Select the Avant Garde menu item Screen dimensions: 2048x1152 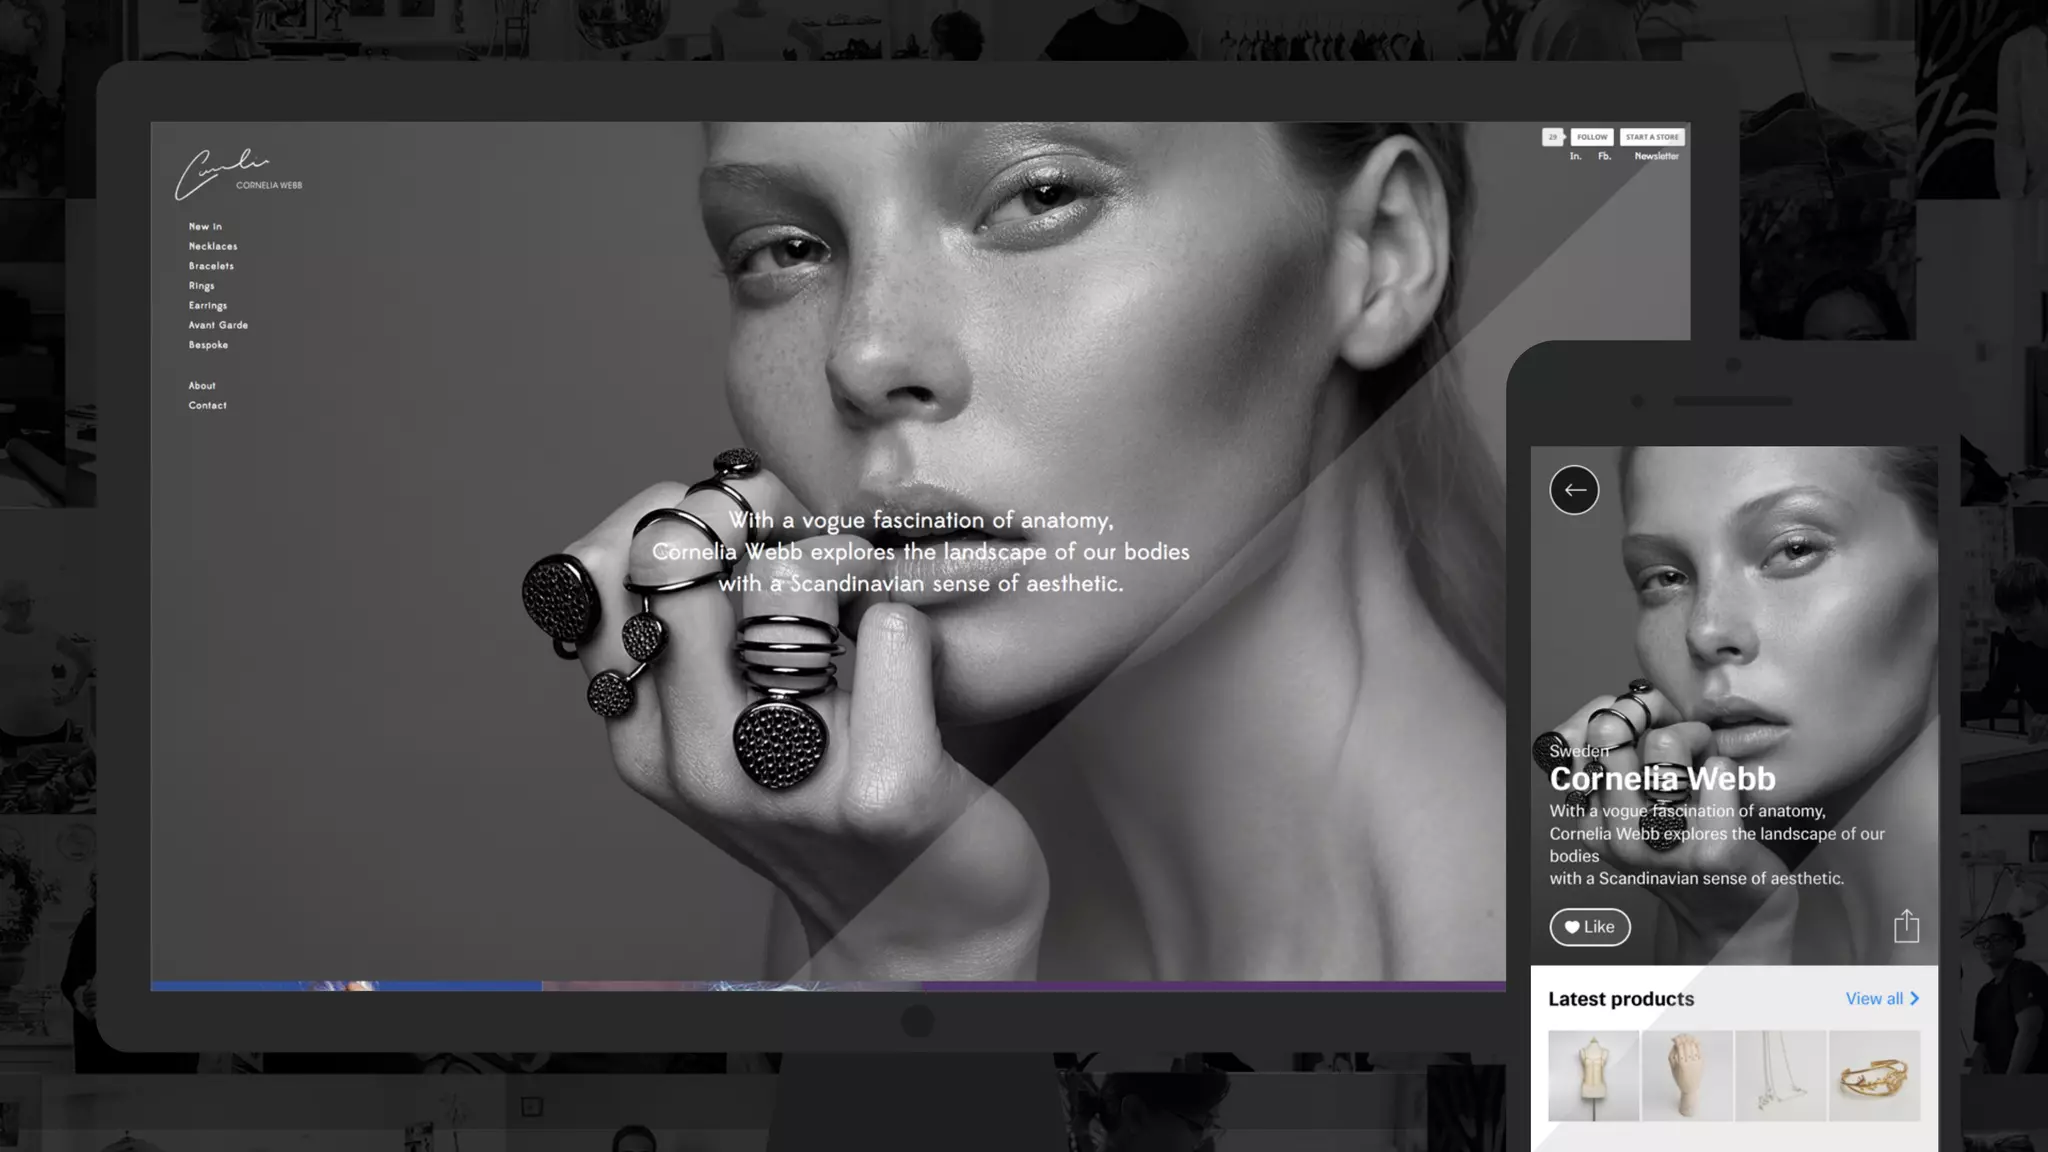(218, 325)
